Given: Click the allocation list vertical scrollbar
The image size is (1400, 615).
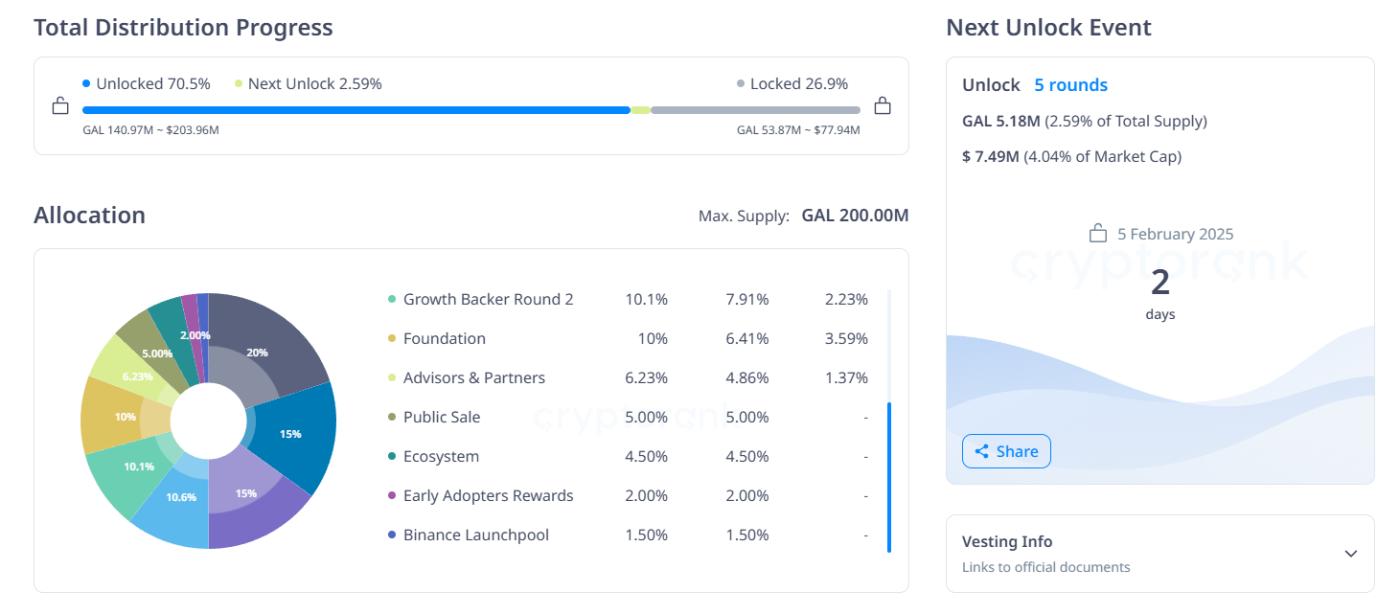Looking at the screenshot, I should (x=889, y=476).
